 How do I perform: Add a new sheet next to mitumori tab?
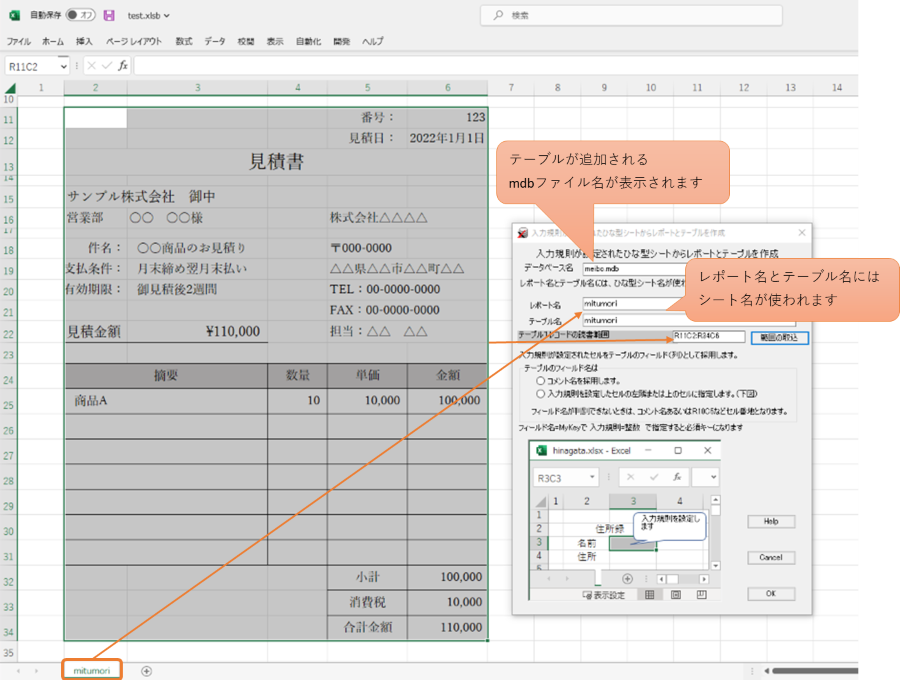pyautogui.click(x=146, y=671)
